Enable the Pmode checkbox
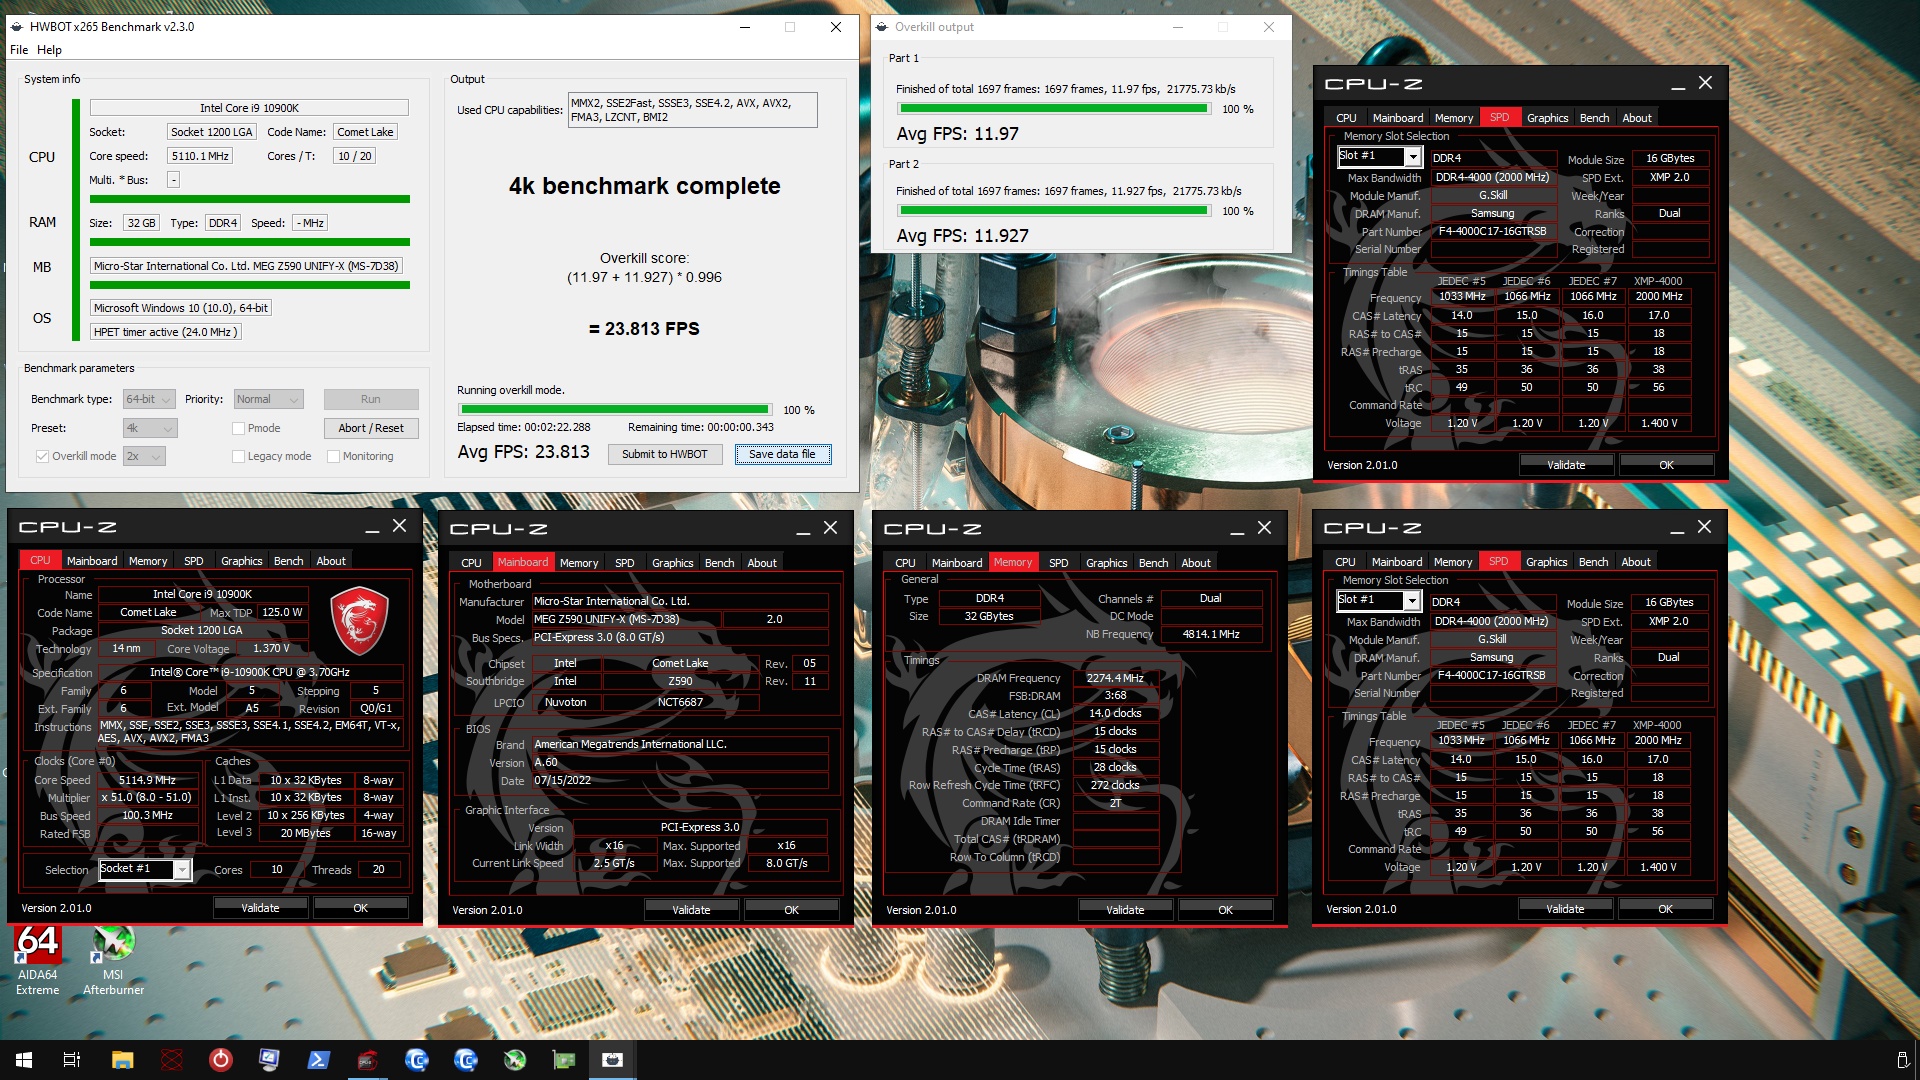This screenshot has height=1080, width=1920. point(238,428)
